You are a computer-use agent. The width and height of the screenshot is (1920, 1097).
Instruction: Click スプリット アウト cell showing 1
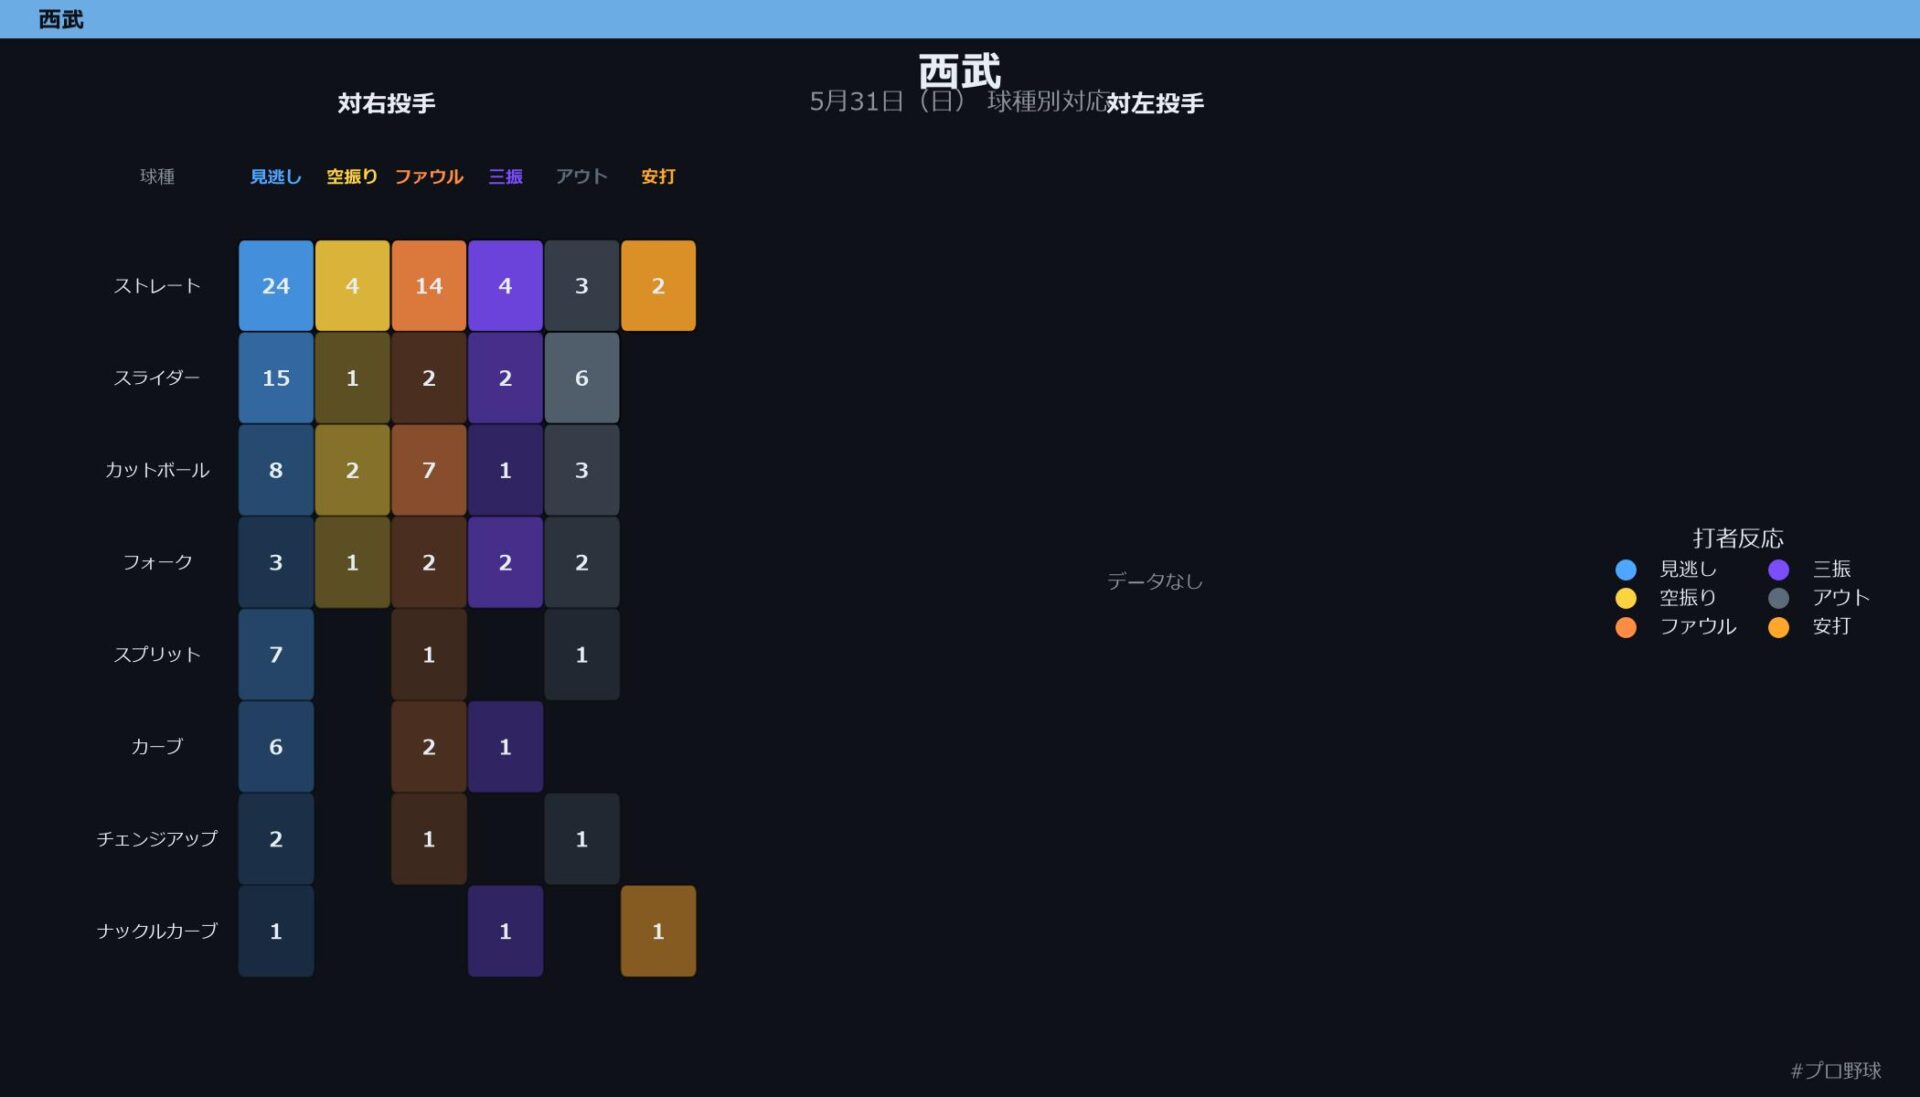point(582,655)
